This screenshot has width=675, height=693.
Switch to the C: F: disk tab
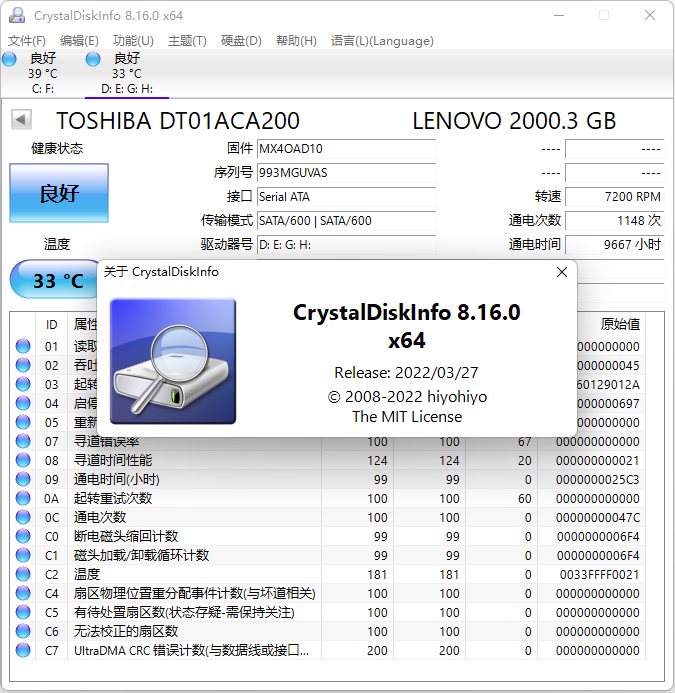(x=42, y=73)
